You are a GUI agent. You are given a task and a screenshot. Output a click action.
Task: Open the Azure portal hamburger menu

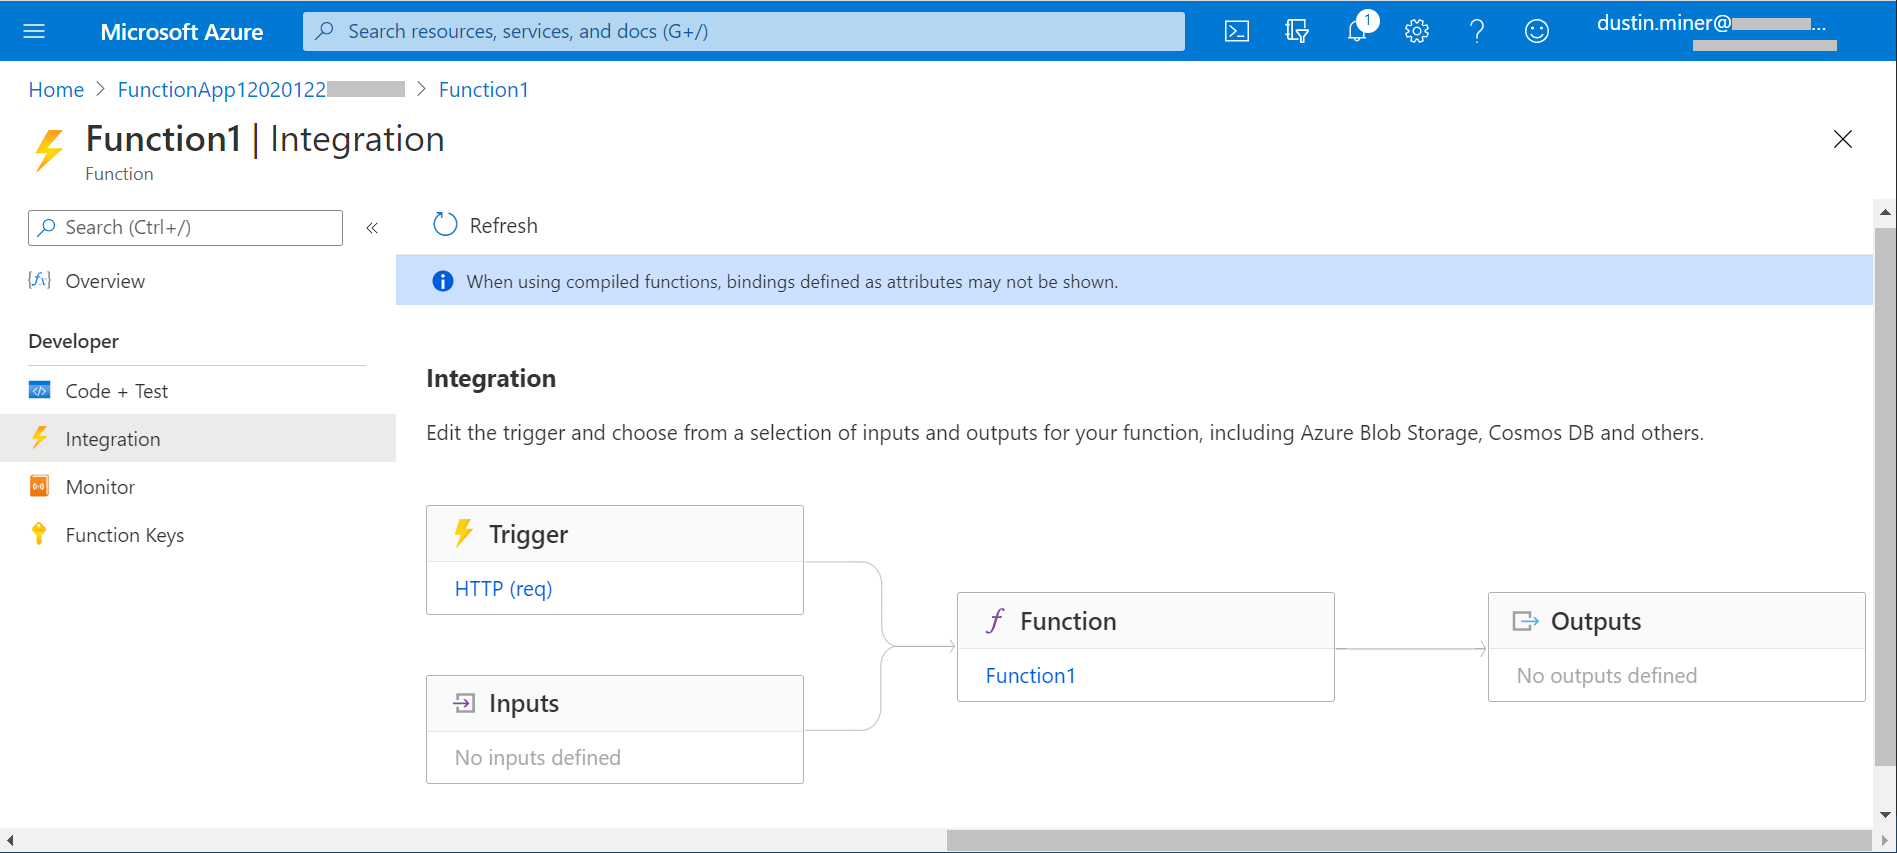point(34,31)
